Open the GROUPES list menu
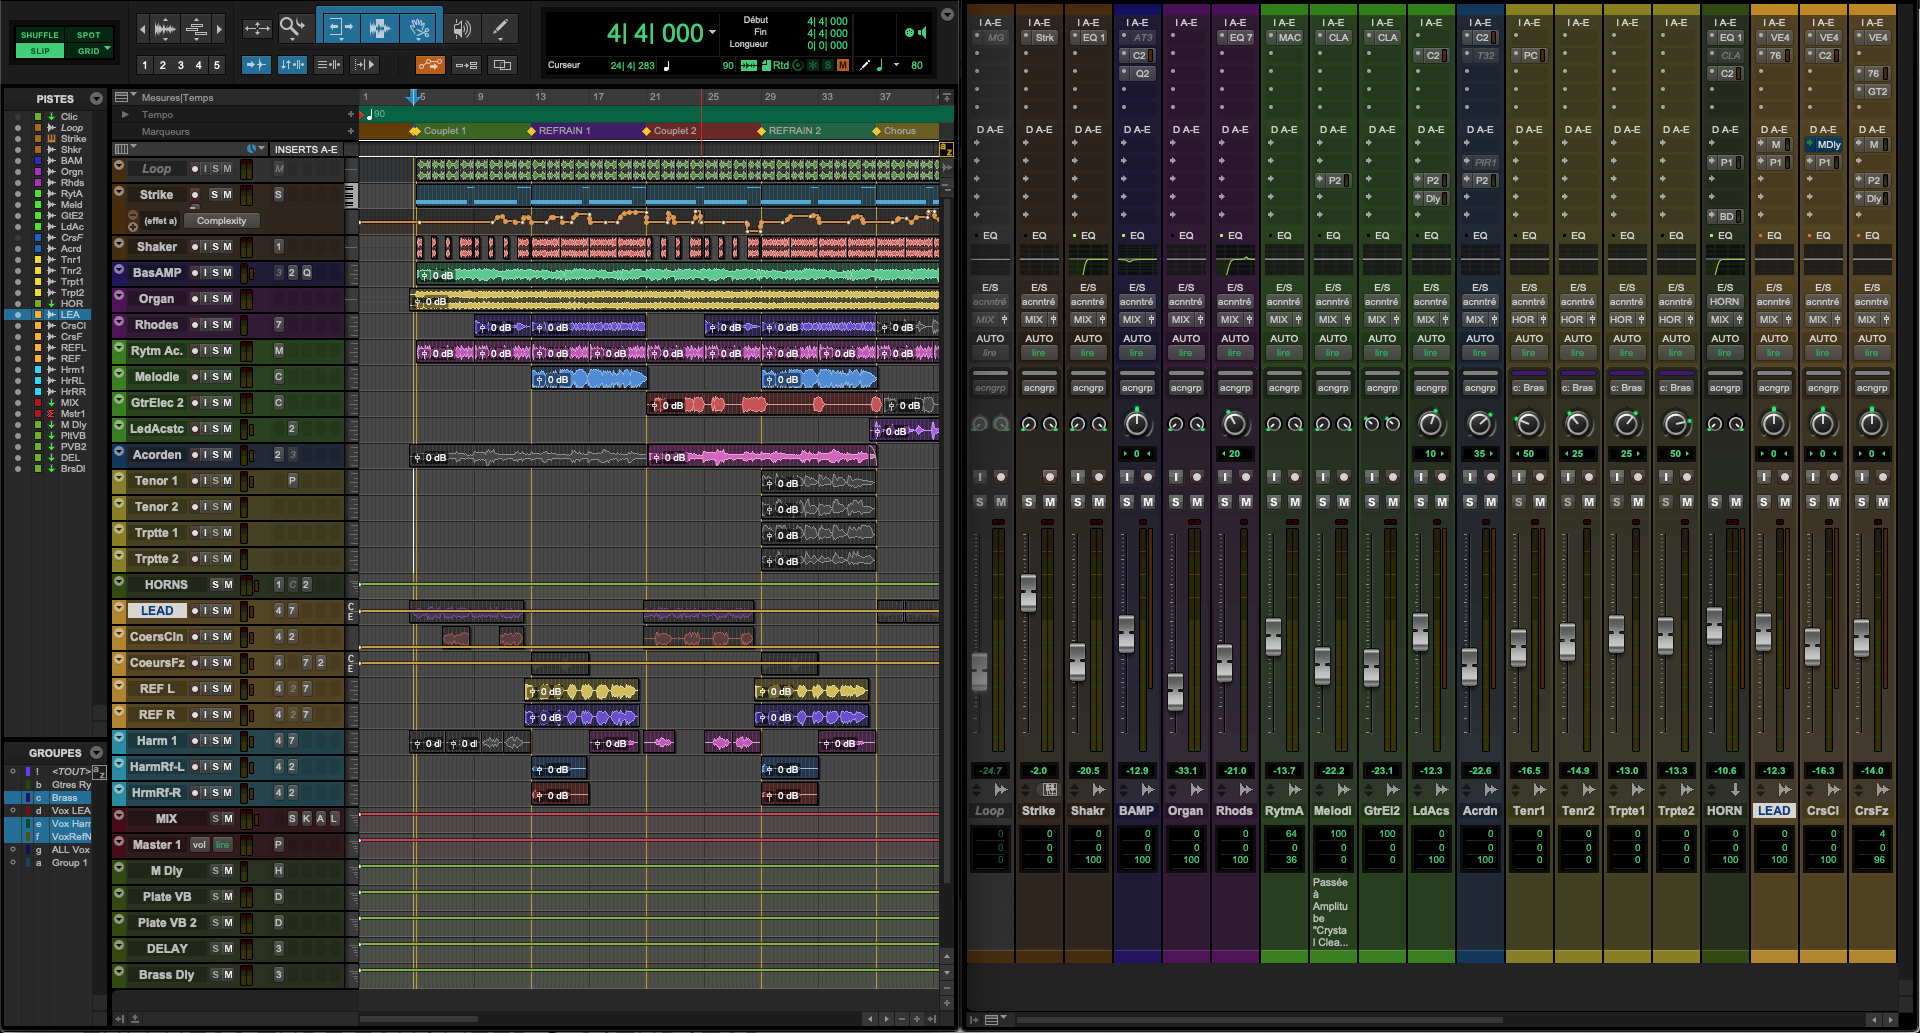This screenshot has height=1033, width=1920. (x=96, y=753)
